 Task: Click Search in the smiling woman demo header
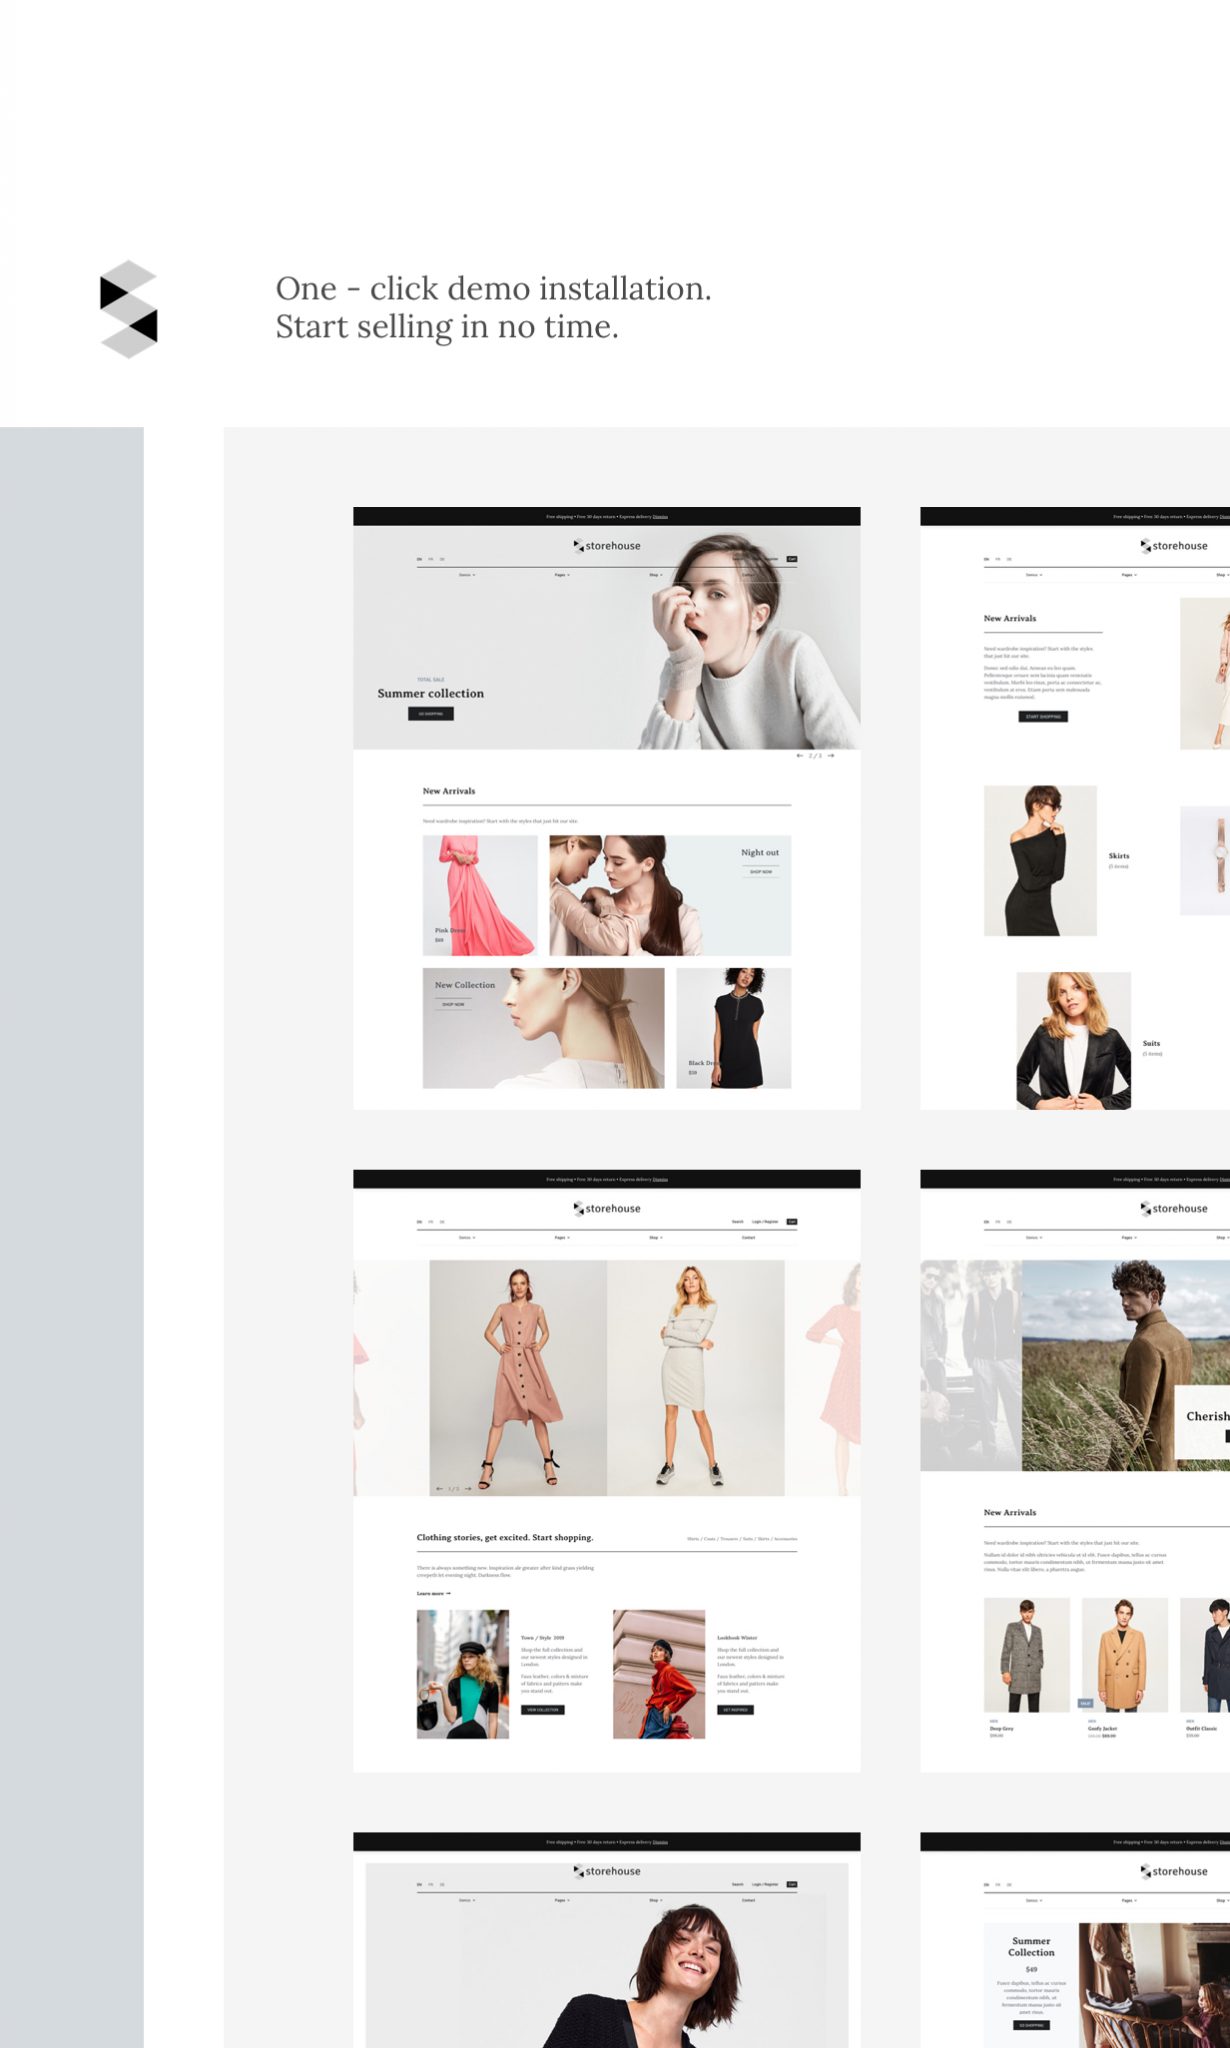pyautogui.click(x=737, y=1885)
